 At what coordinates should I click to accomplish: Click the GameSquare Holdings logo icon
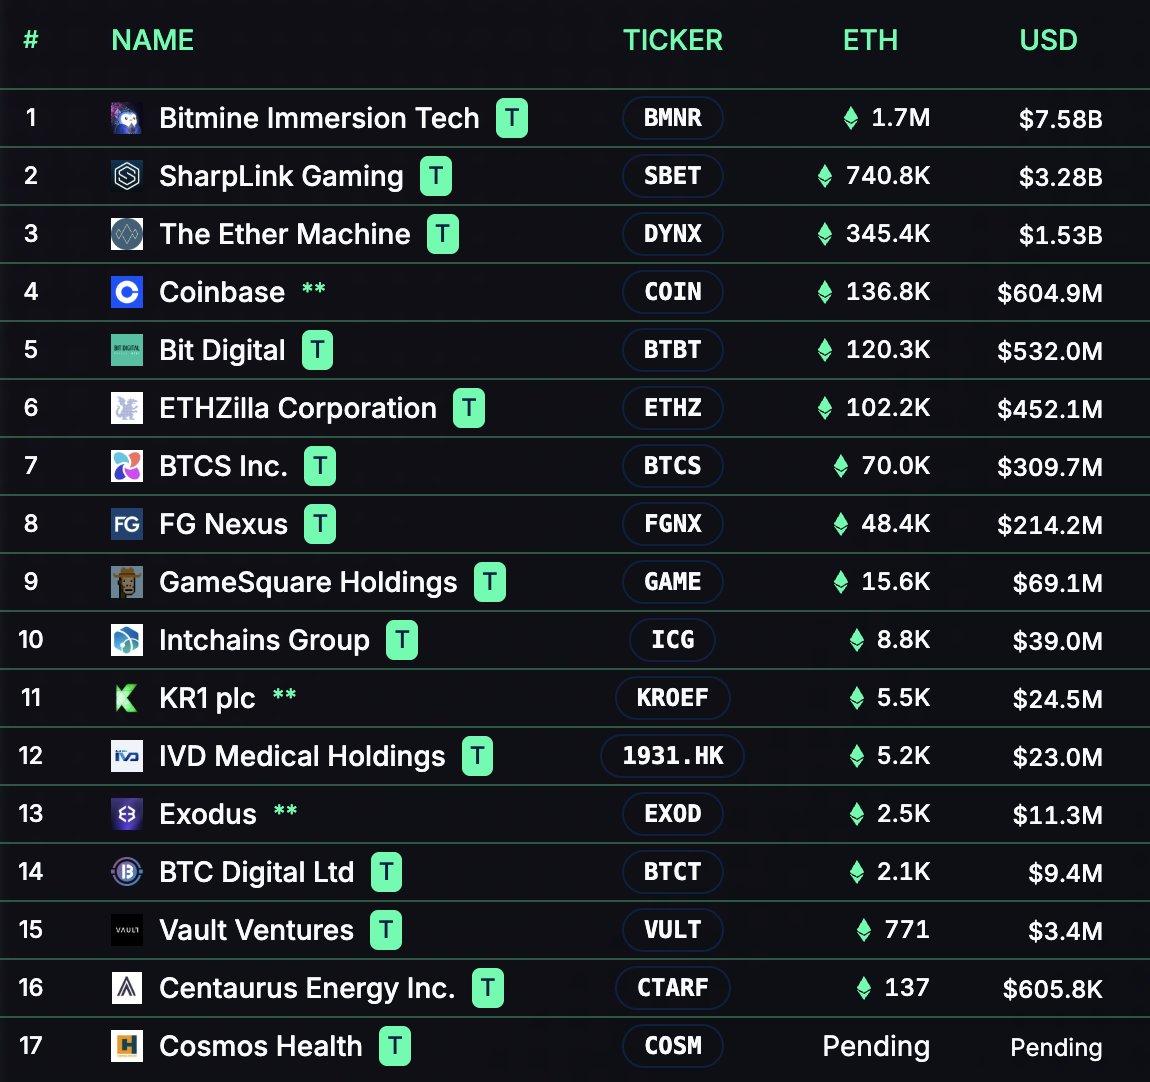tap(127, 582)
